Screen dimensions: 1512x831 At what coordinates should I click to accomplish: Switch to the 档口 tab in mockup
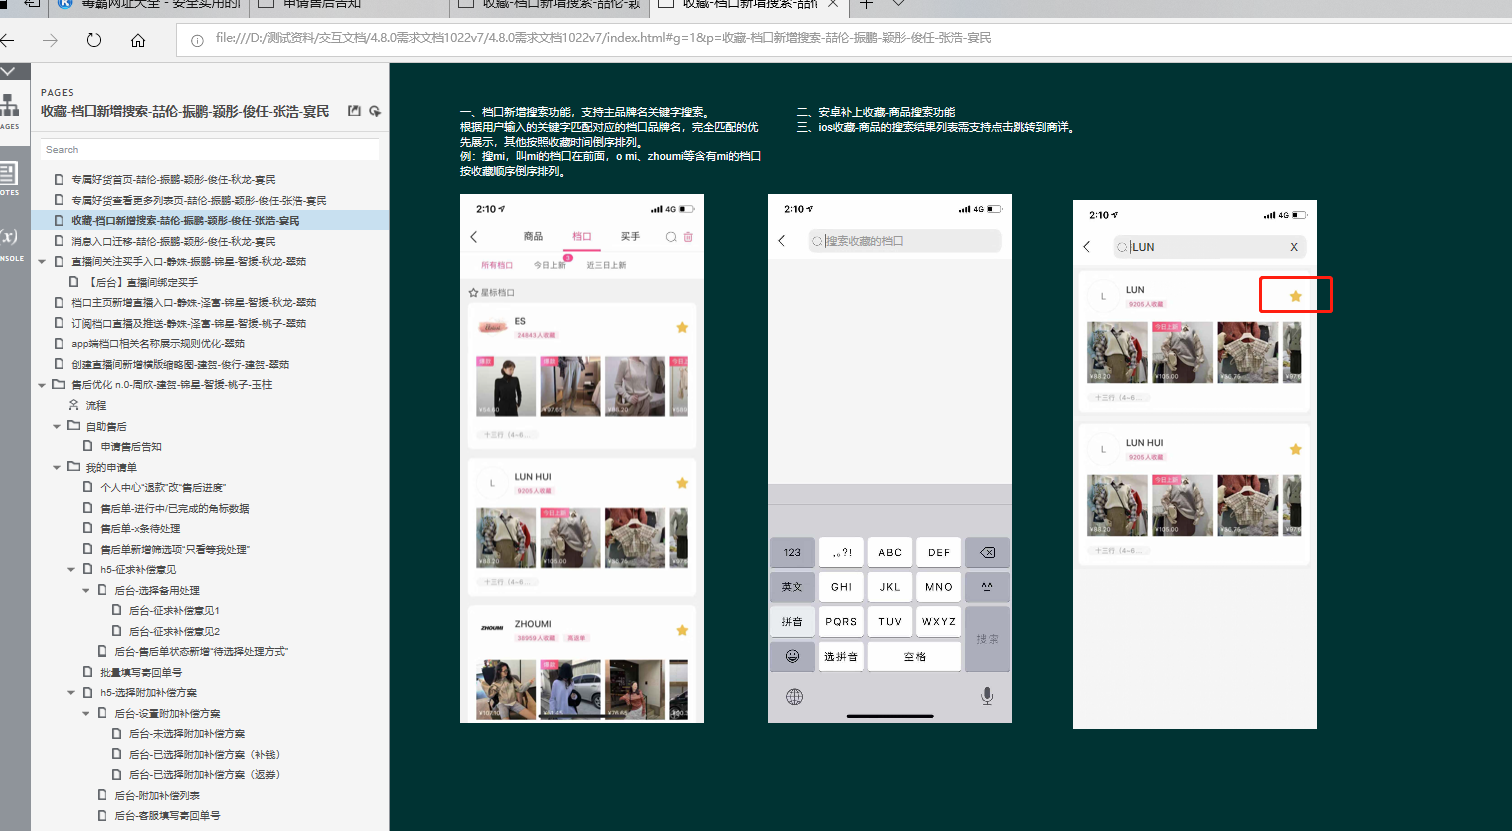582,237
